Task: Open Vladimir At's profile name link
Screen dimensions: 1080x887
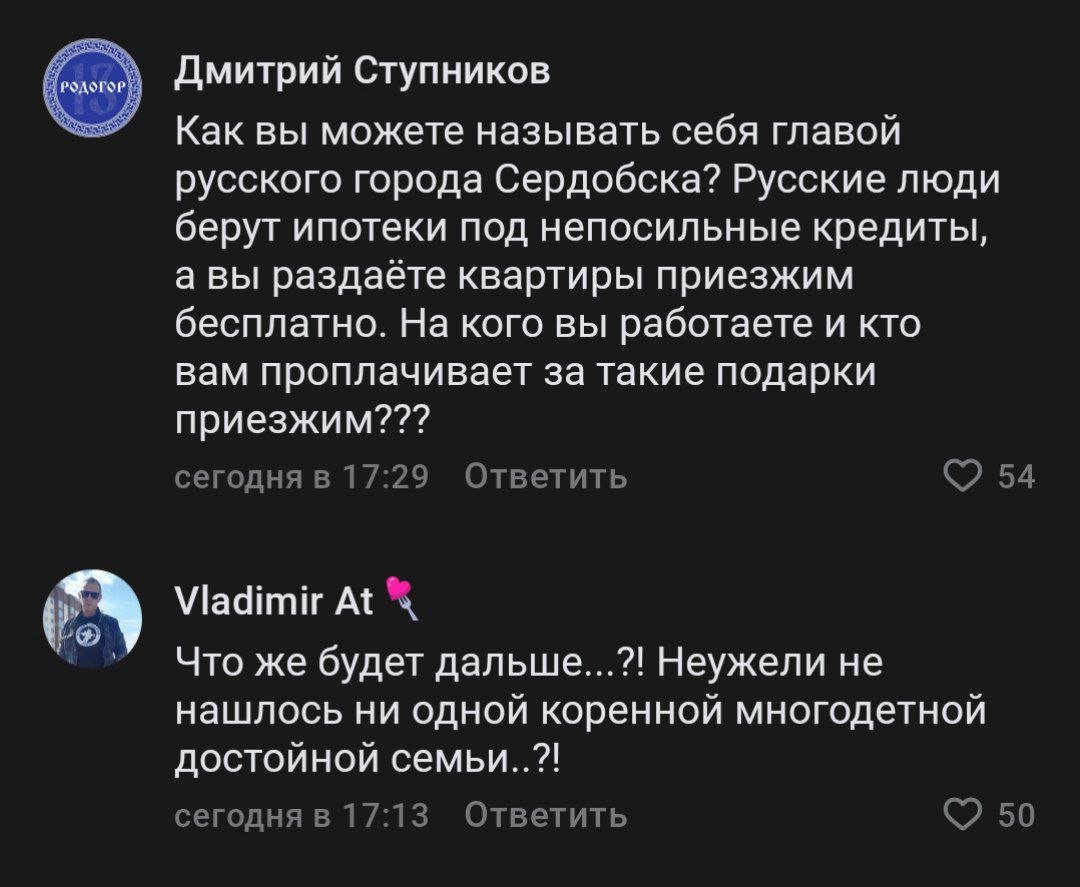Action: (273, 601)
